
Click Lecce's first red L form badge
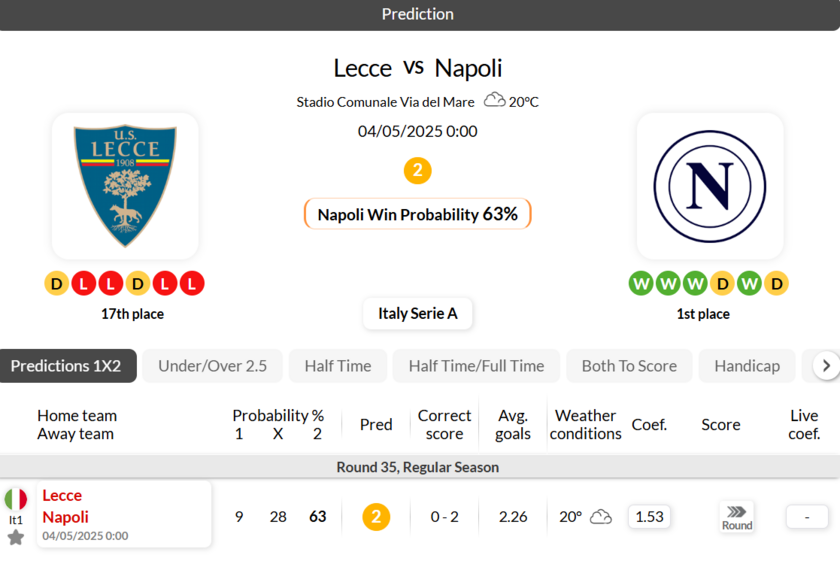pos(83,284)
